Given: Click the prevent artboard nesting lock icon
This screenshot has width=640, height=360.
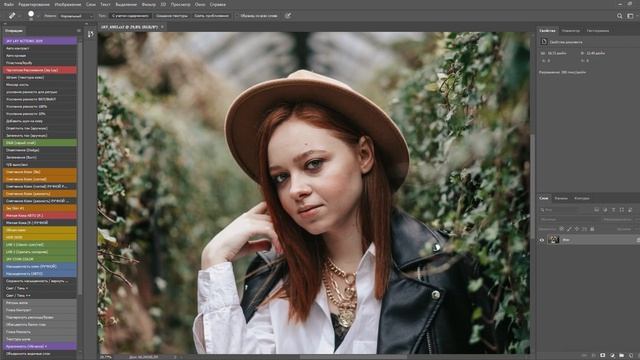Looking at the screenshot, I should point(584,229).
